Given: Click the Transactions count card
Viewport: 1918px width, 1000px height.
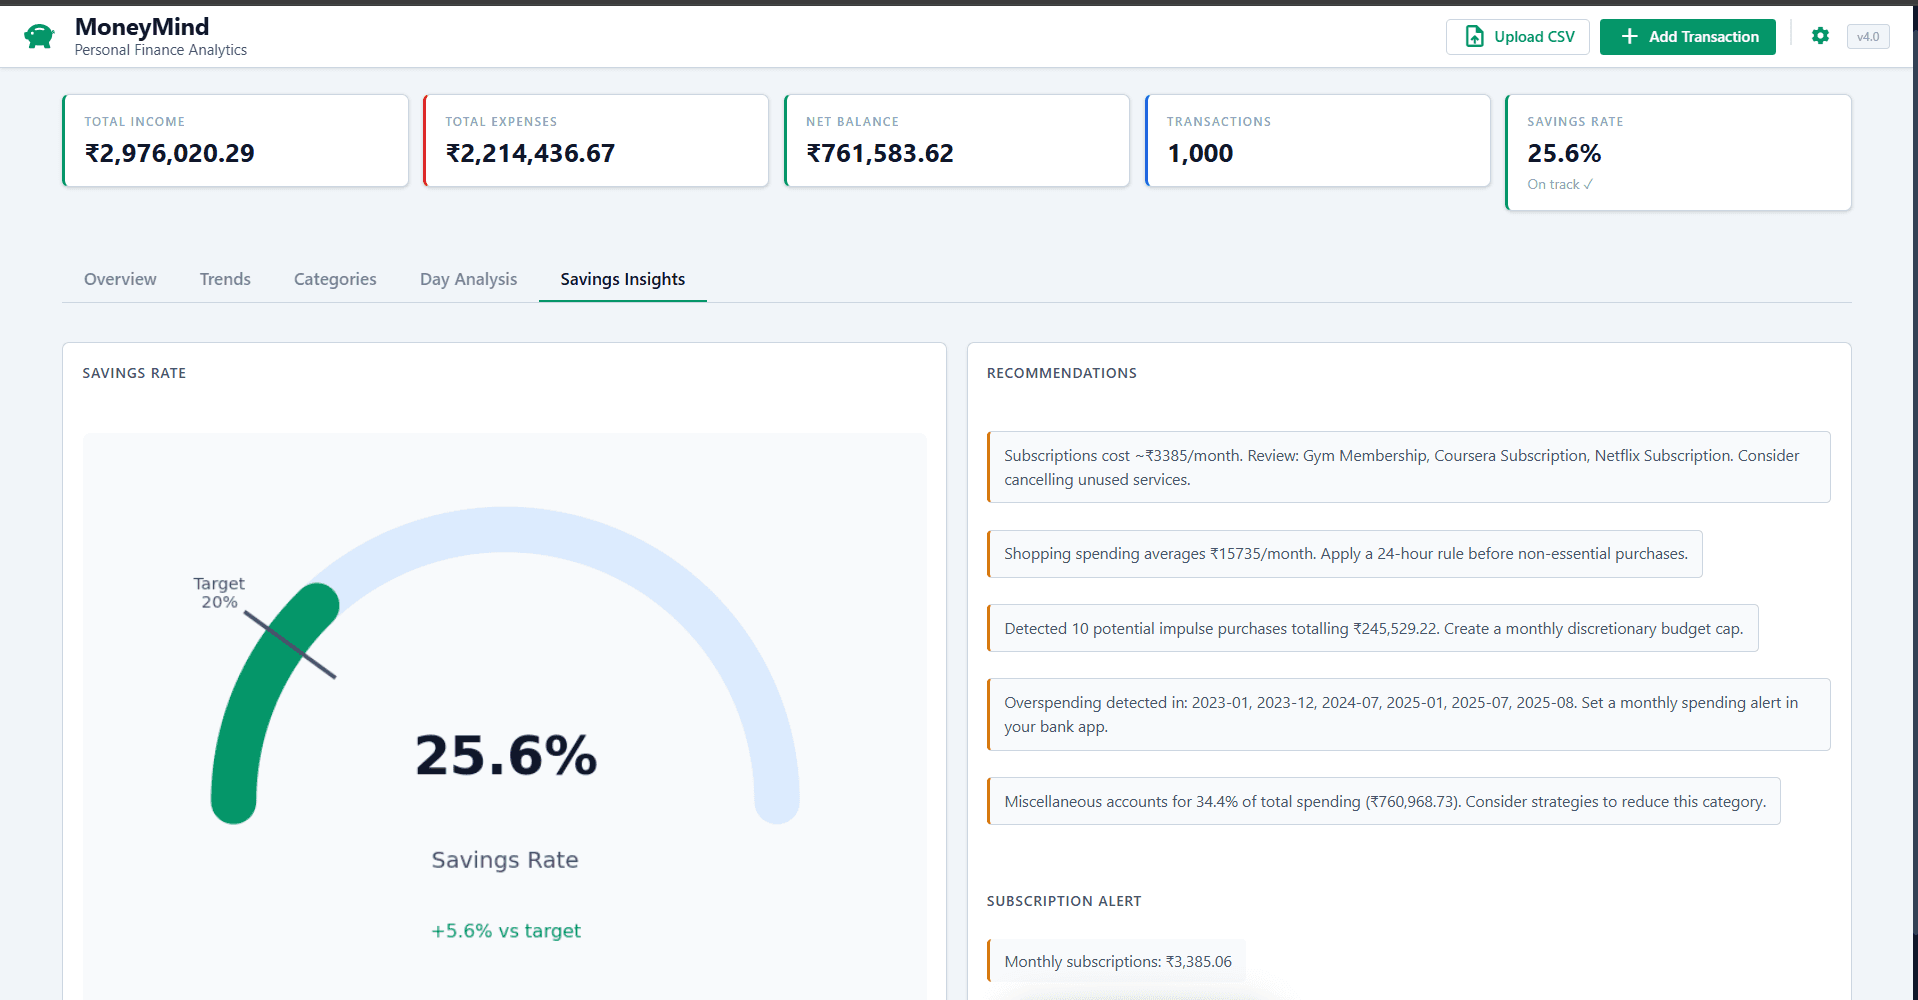Looking at the screenshot, I should [1318, 141].
